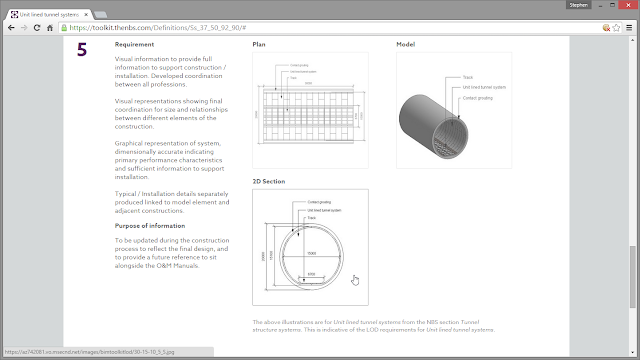Image resolution: width=640 pixels, height=360 pixels.
Task: Select the Unit lined tunnel systems tab
Action: tap(49, 14)
